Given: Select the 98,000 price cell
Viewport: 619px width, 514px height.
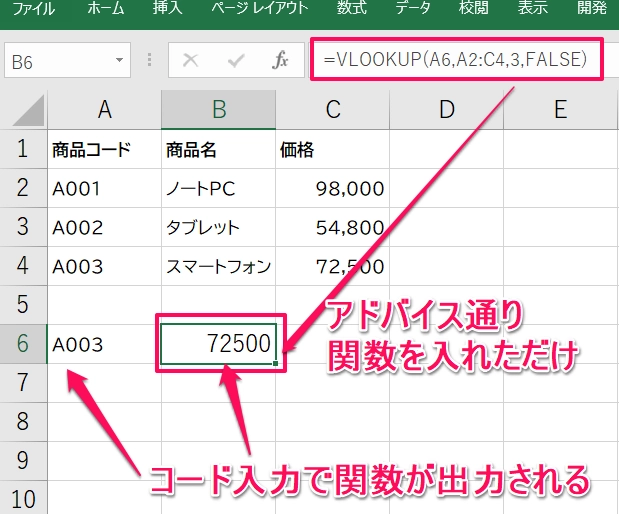Looking at the screenshot, I should (x=332, y=188).
